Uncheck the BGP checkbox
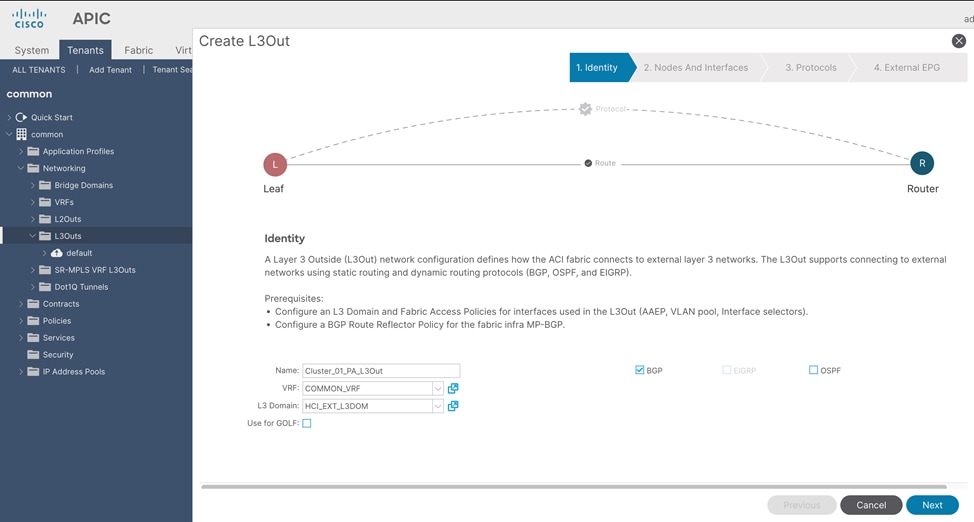This screenshot has height=522, width=974. click(639, 370)
